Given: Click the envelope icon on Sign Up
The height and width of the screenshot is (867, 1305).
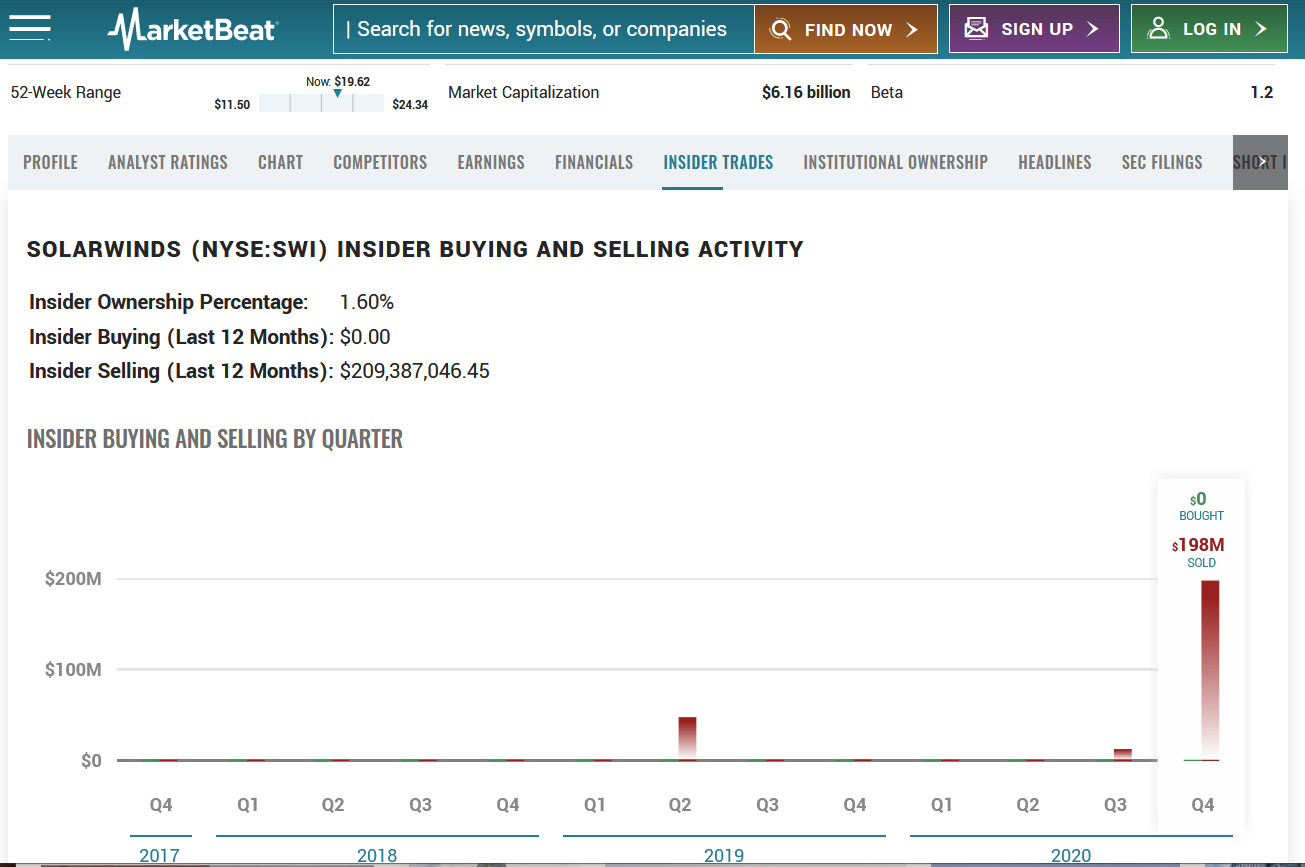Looking at the screenshot, I should point(977,29).
